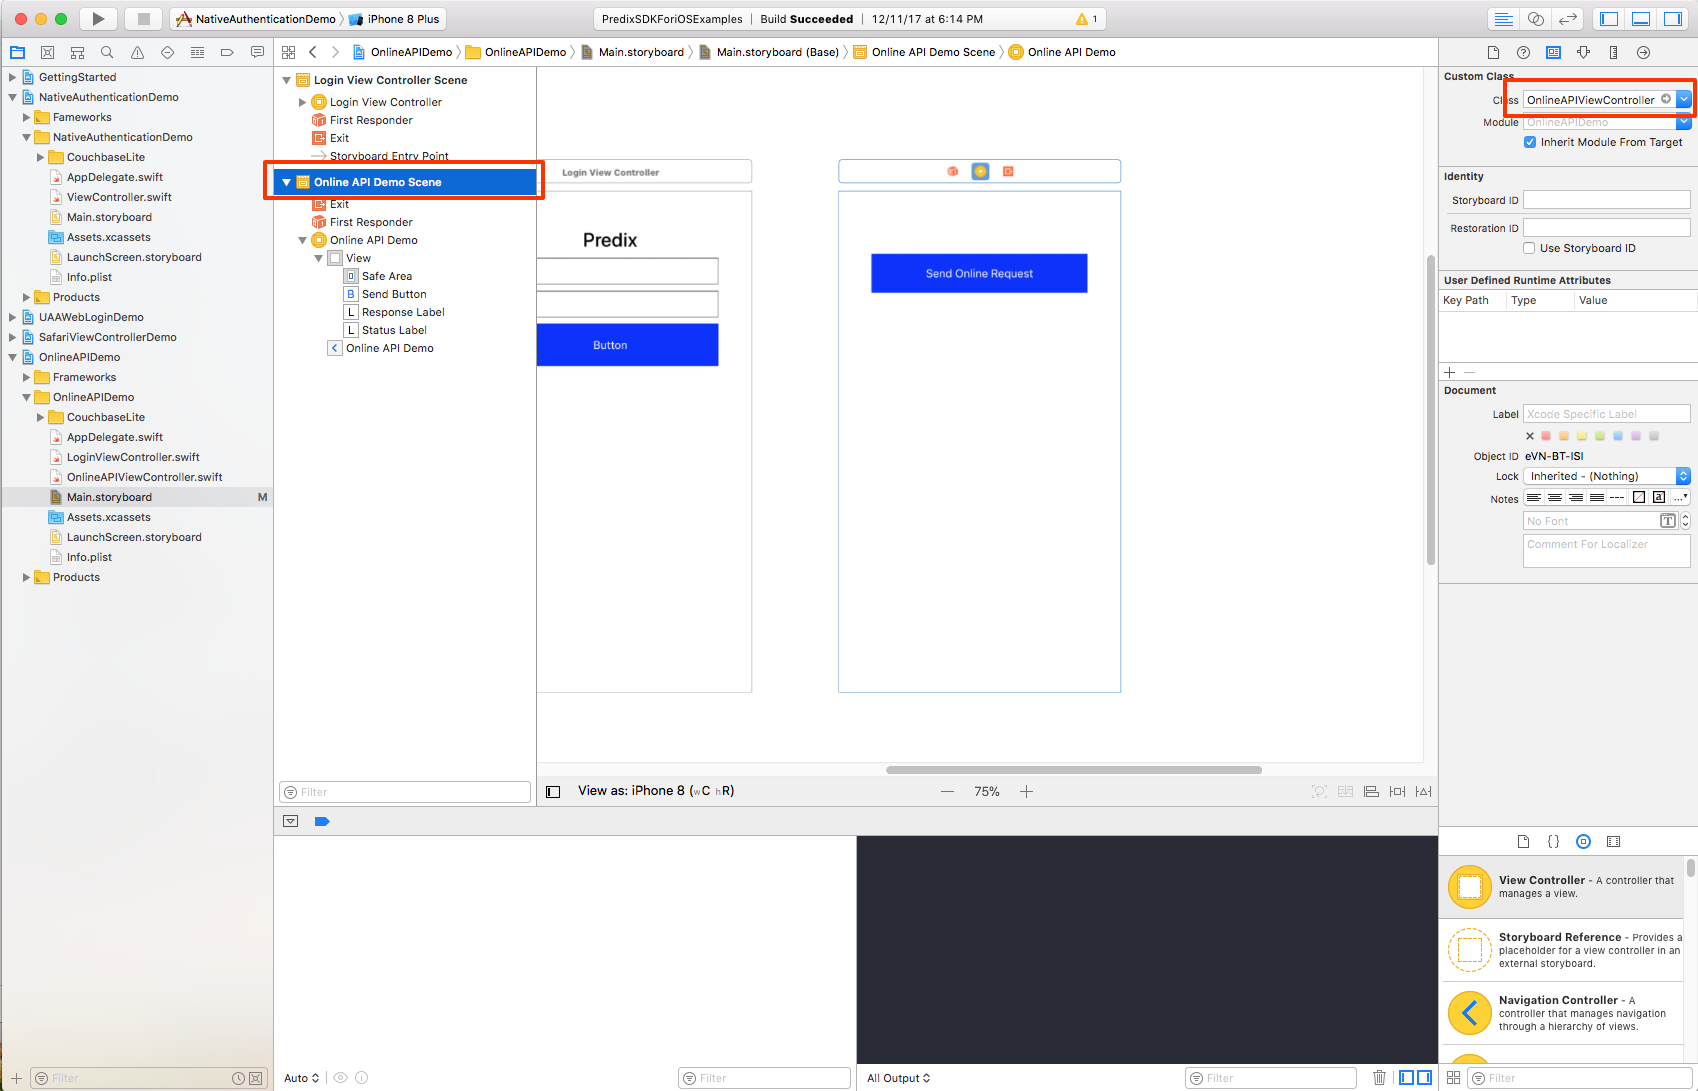Expand the CouchbaseLite folder under OnlineAPIDemo
Image resolution: width=1698 pixels, height=1091 pixels.
(x=40, y=417)
